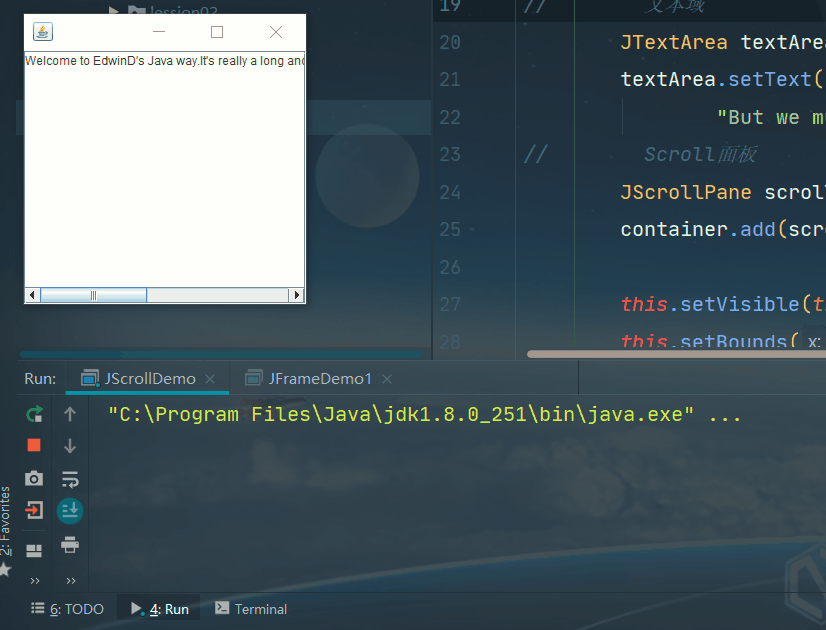Select the JScrollDemo run tab
This screenshot has width=826, height=630.
tap(150, 379)
